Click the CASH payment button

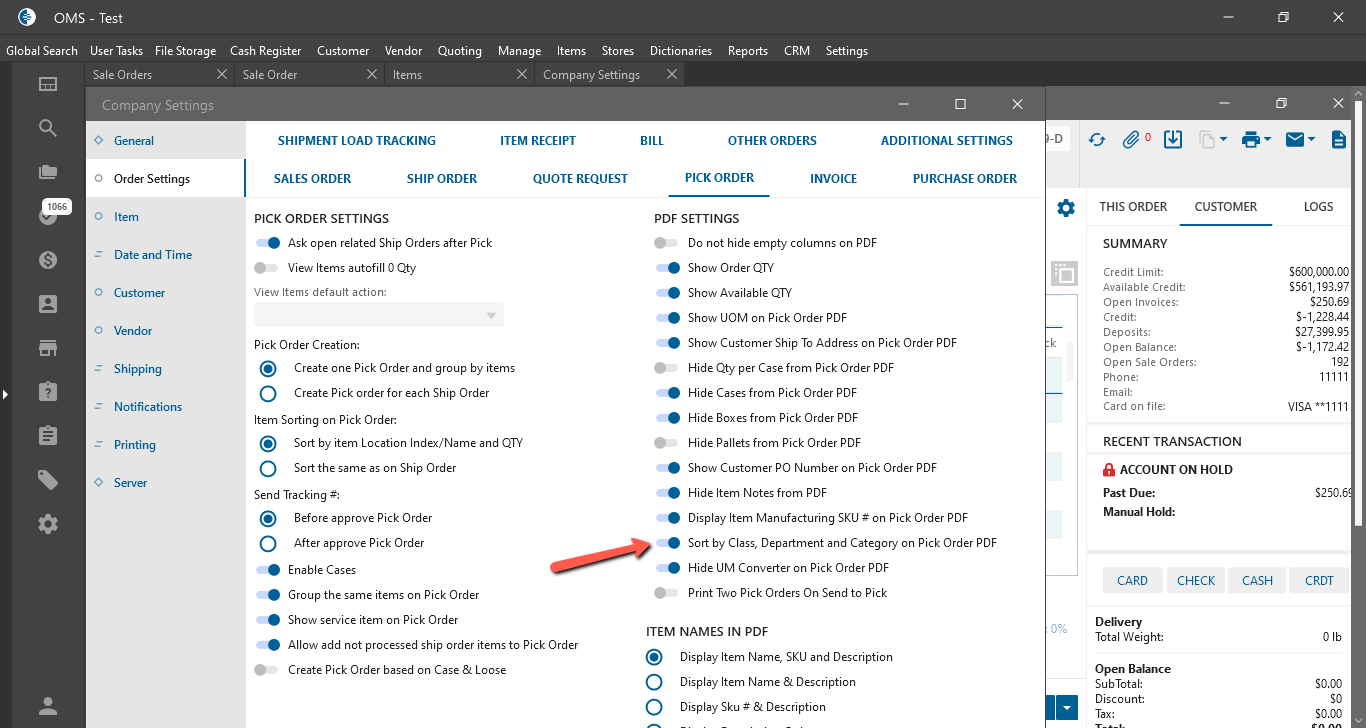pyautogui.click(x=1257, y=580)
